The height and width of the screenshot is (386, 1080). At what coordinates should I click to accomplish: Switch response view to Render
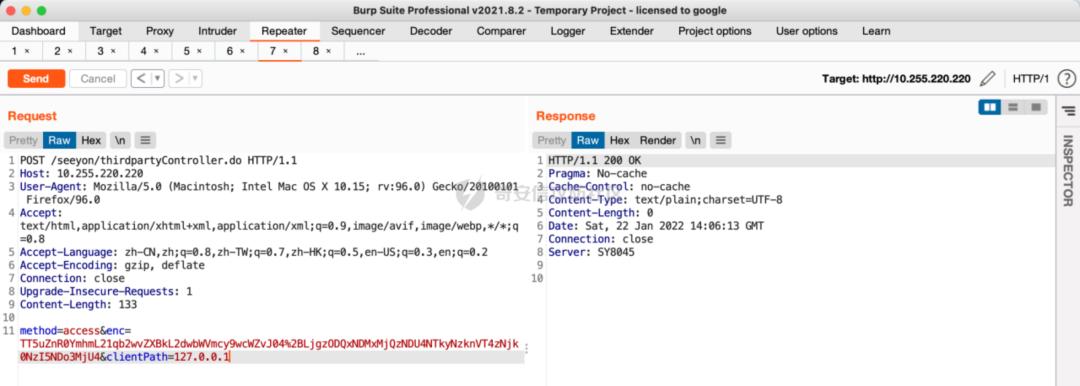coord(658,140)
